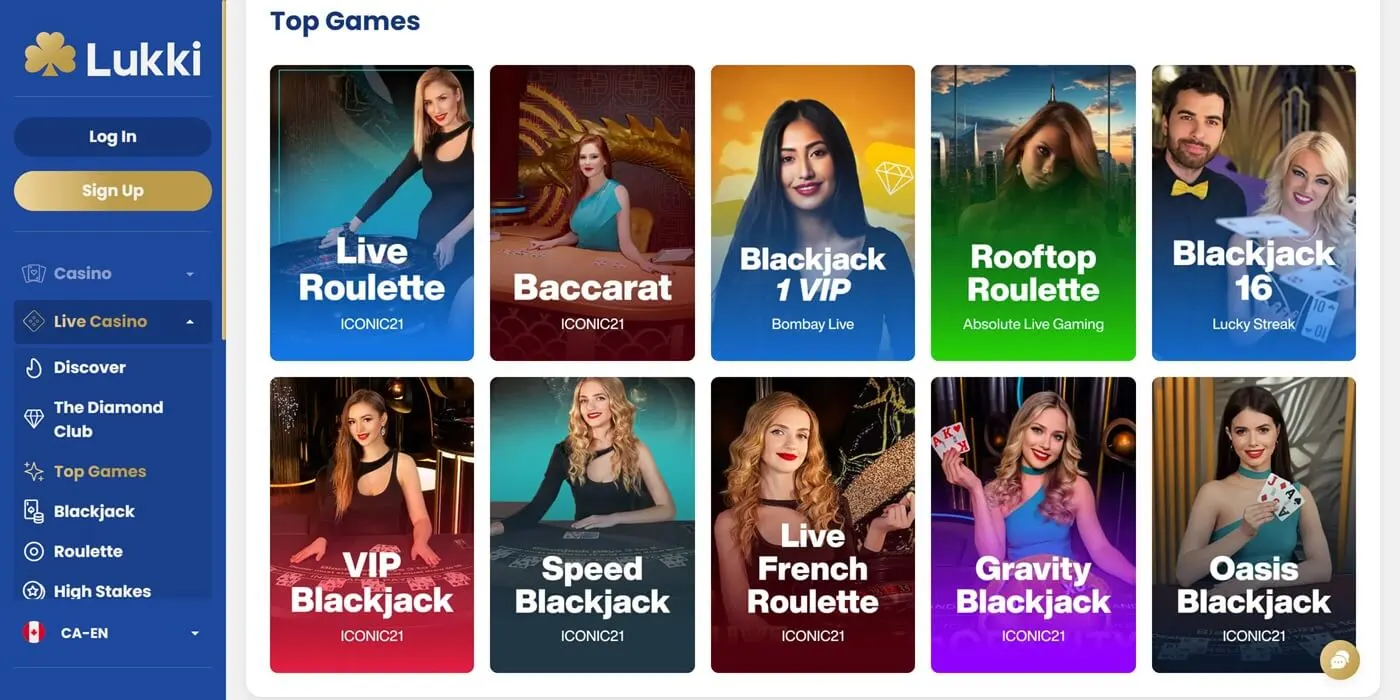The image size is (1400, 700).
Task: Click the sidebar vertical scrollbar
Action: click(224, 170)
